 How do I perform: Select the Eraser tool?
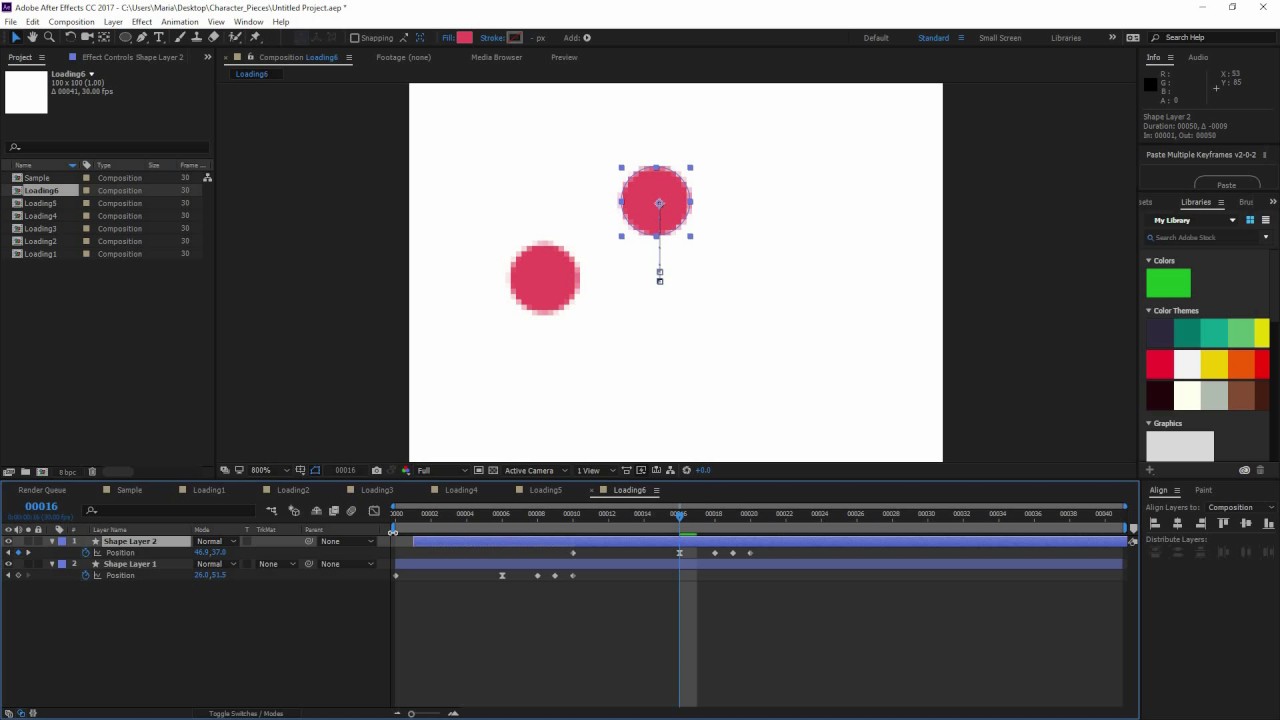click(x=214, y=38)
